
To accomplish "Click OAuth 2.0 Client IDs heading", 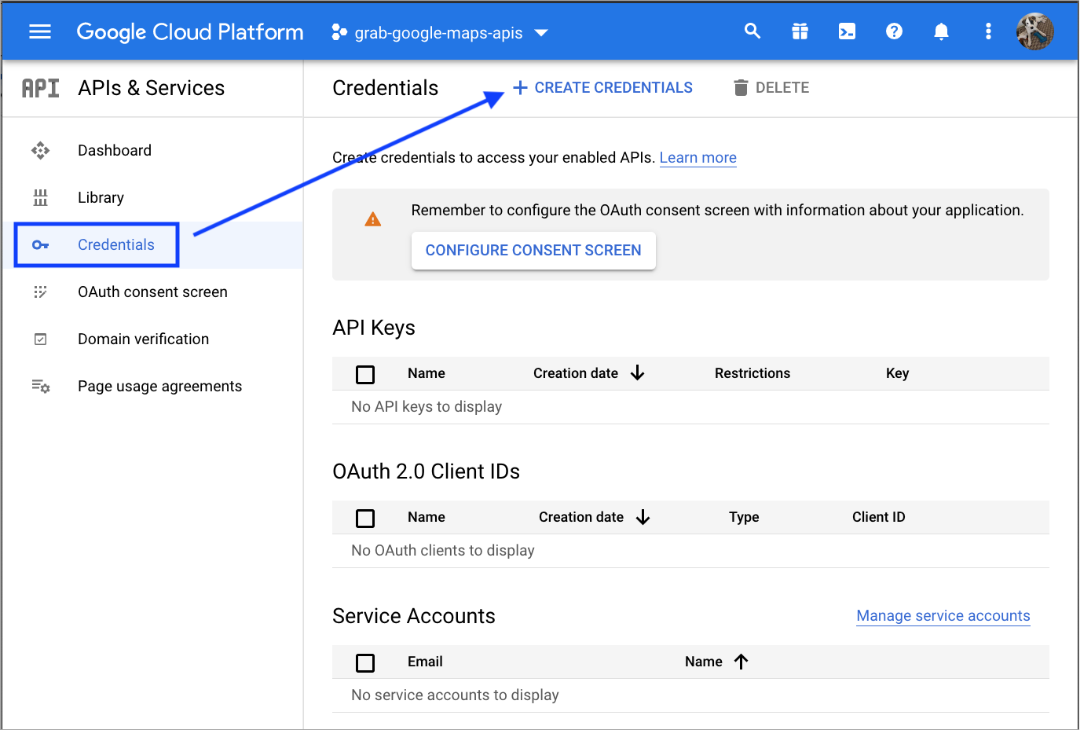I will pyautogui.click(x=426, y=472).
